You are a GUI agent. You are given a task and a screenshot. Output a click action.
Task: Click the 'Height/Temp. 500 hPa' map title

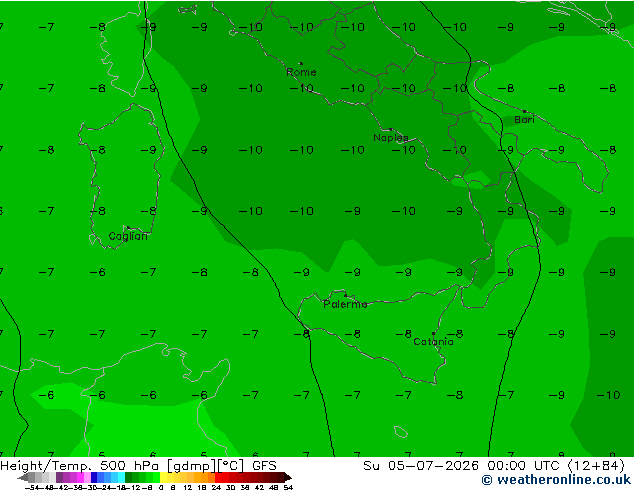[x=81, y=466]
